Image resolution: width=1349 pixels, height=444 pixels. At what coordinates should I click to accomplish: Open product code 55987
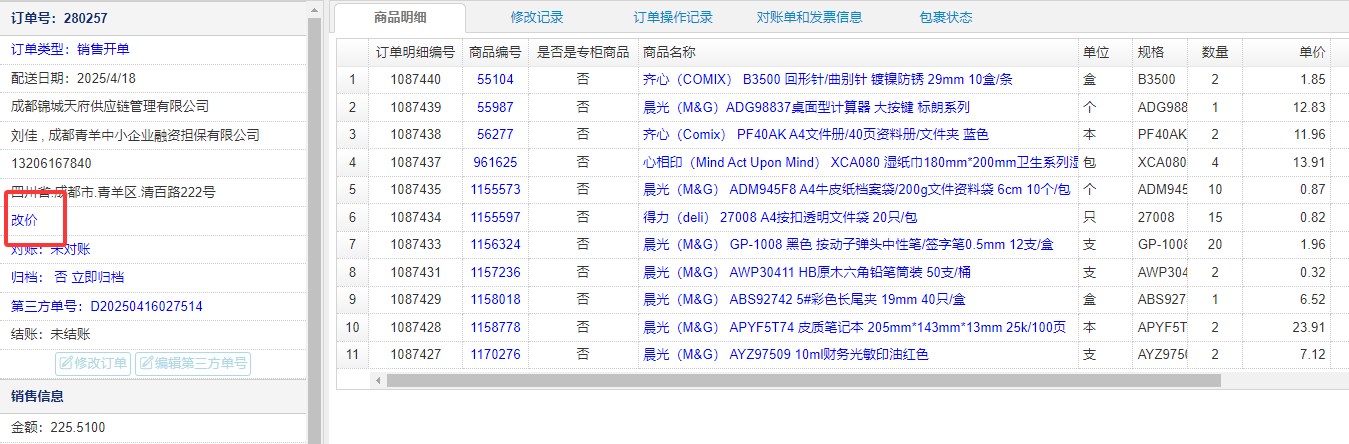coord(495,107)
